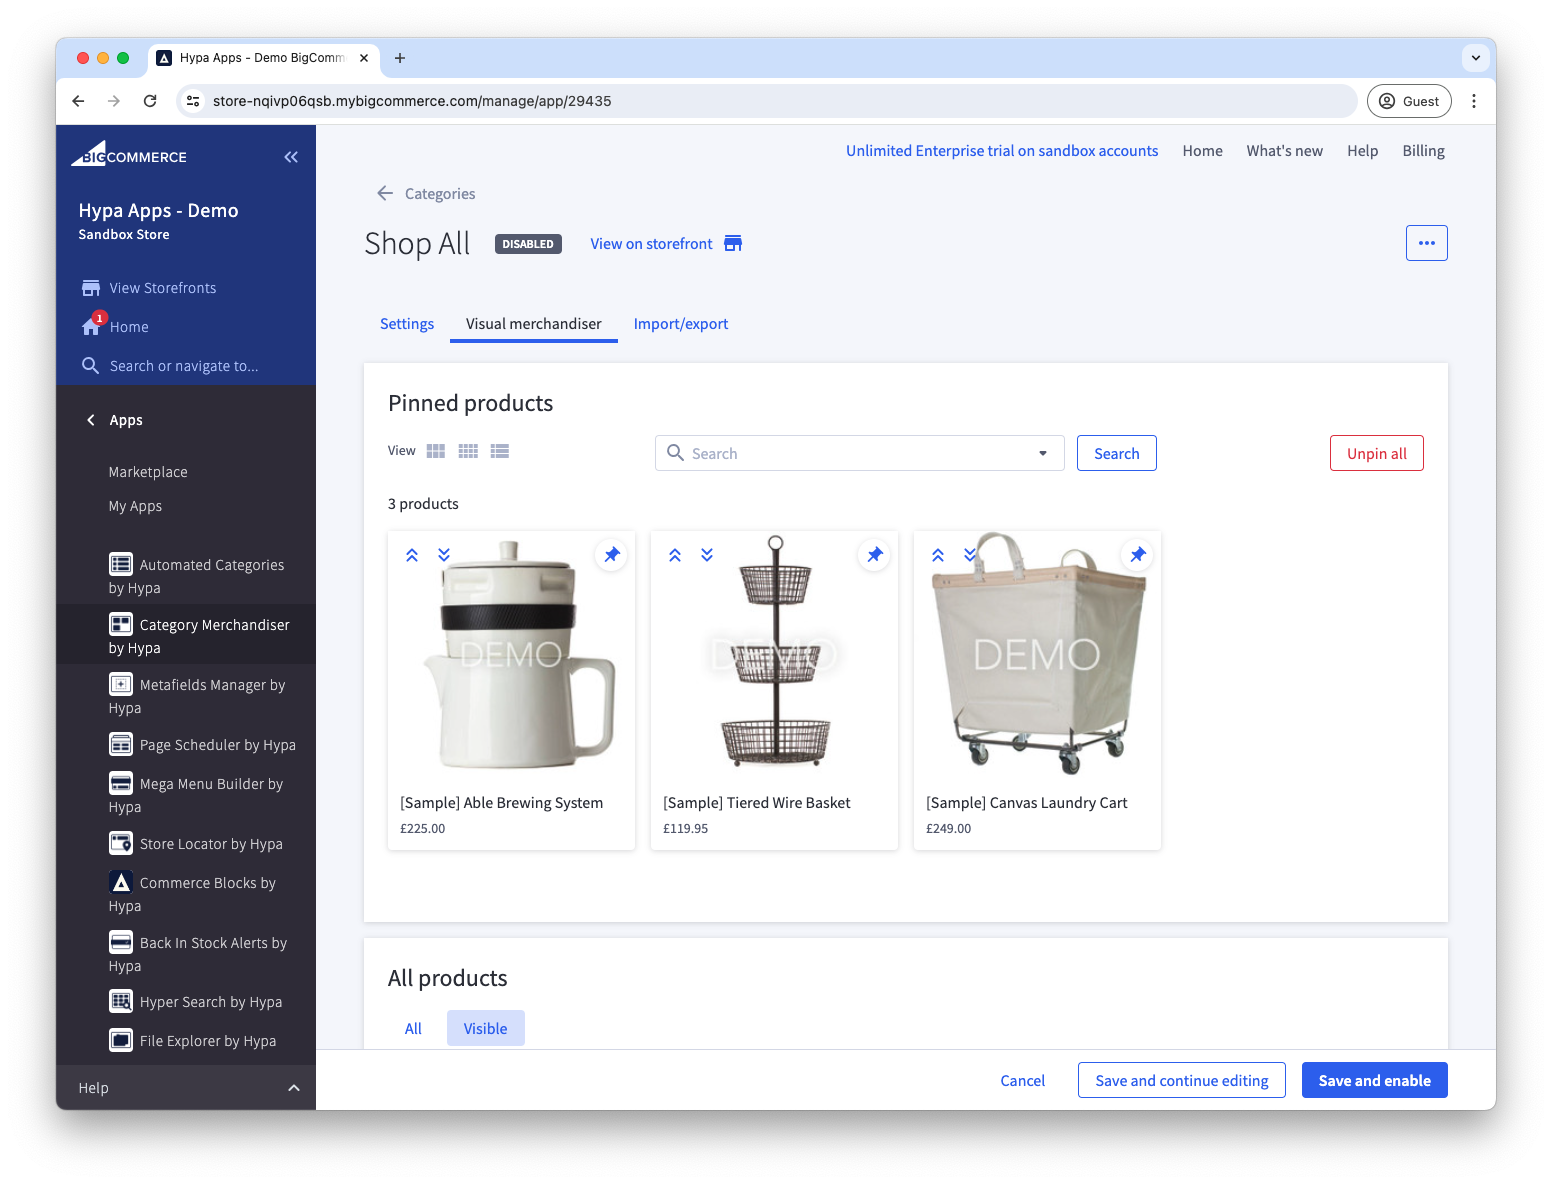1552x1184 pixels.
Task: Click Home in top navigation
Action: (1202, 151)
